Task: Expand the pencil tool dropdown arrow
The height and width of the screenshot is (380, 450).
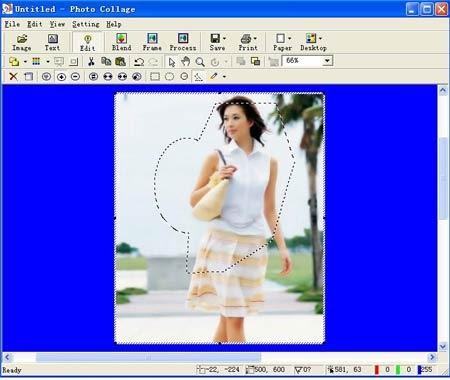Action: tap(224, 77)
